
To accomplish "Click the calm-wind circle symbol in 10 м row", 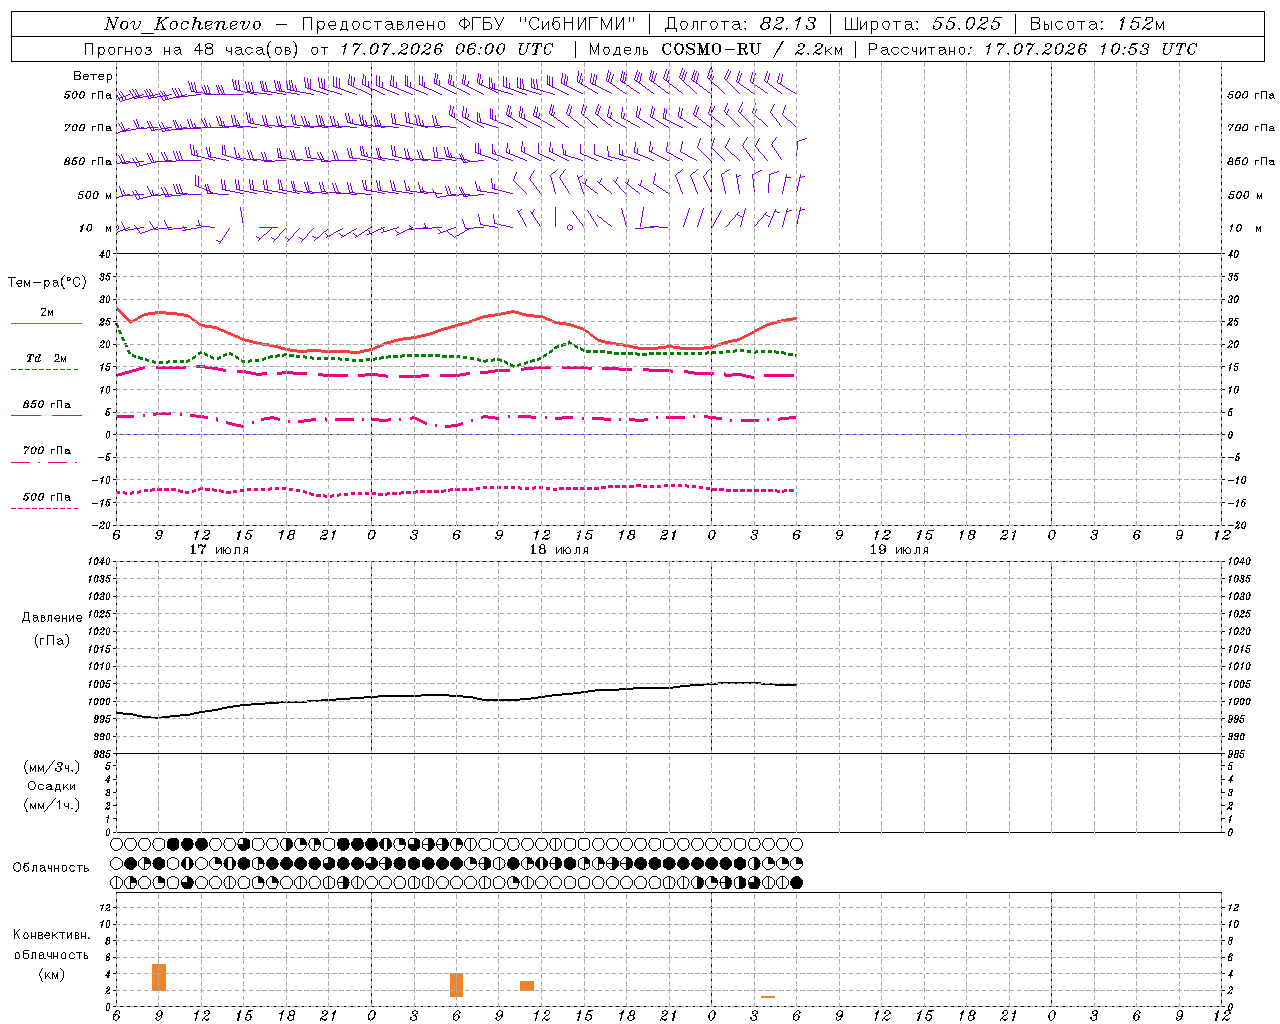I will [x=570, y=228].
